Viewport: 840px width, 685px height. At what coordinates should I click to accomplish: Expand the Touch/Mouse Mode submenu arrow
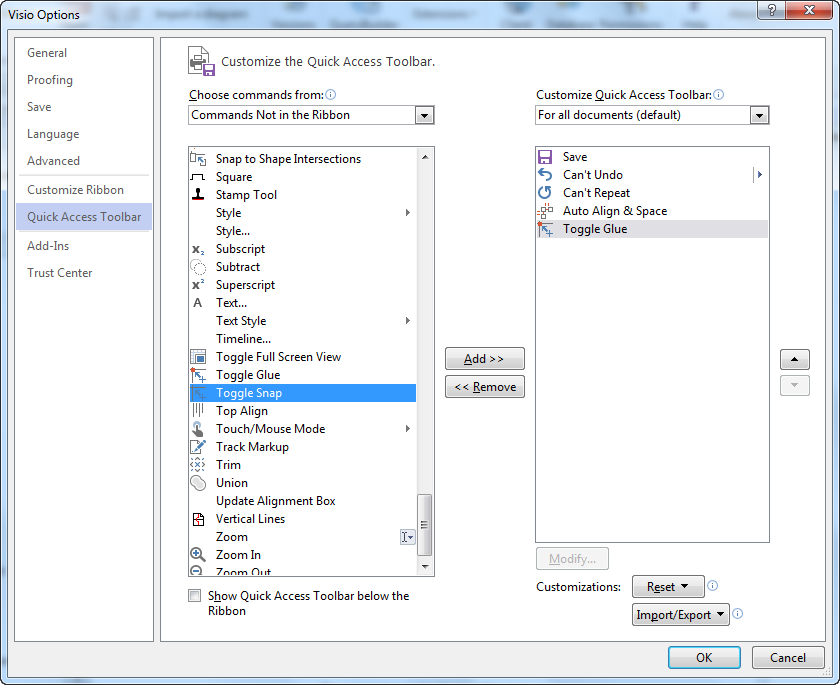tap(408, 428)
